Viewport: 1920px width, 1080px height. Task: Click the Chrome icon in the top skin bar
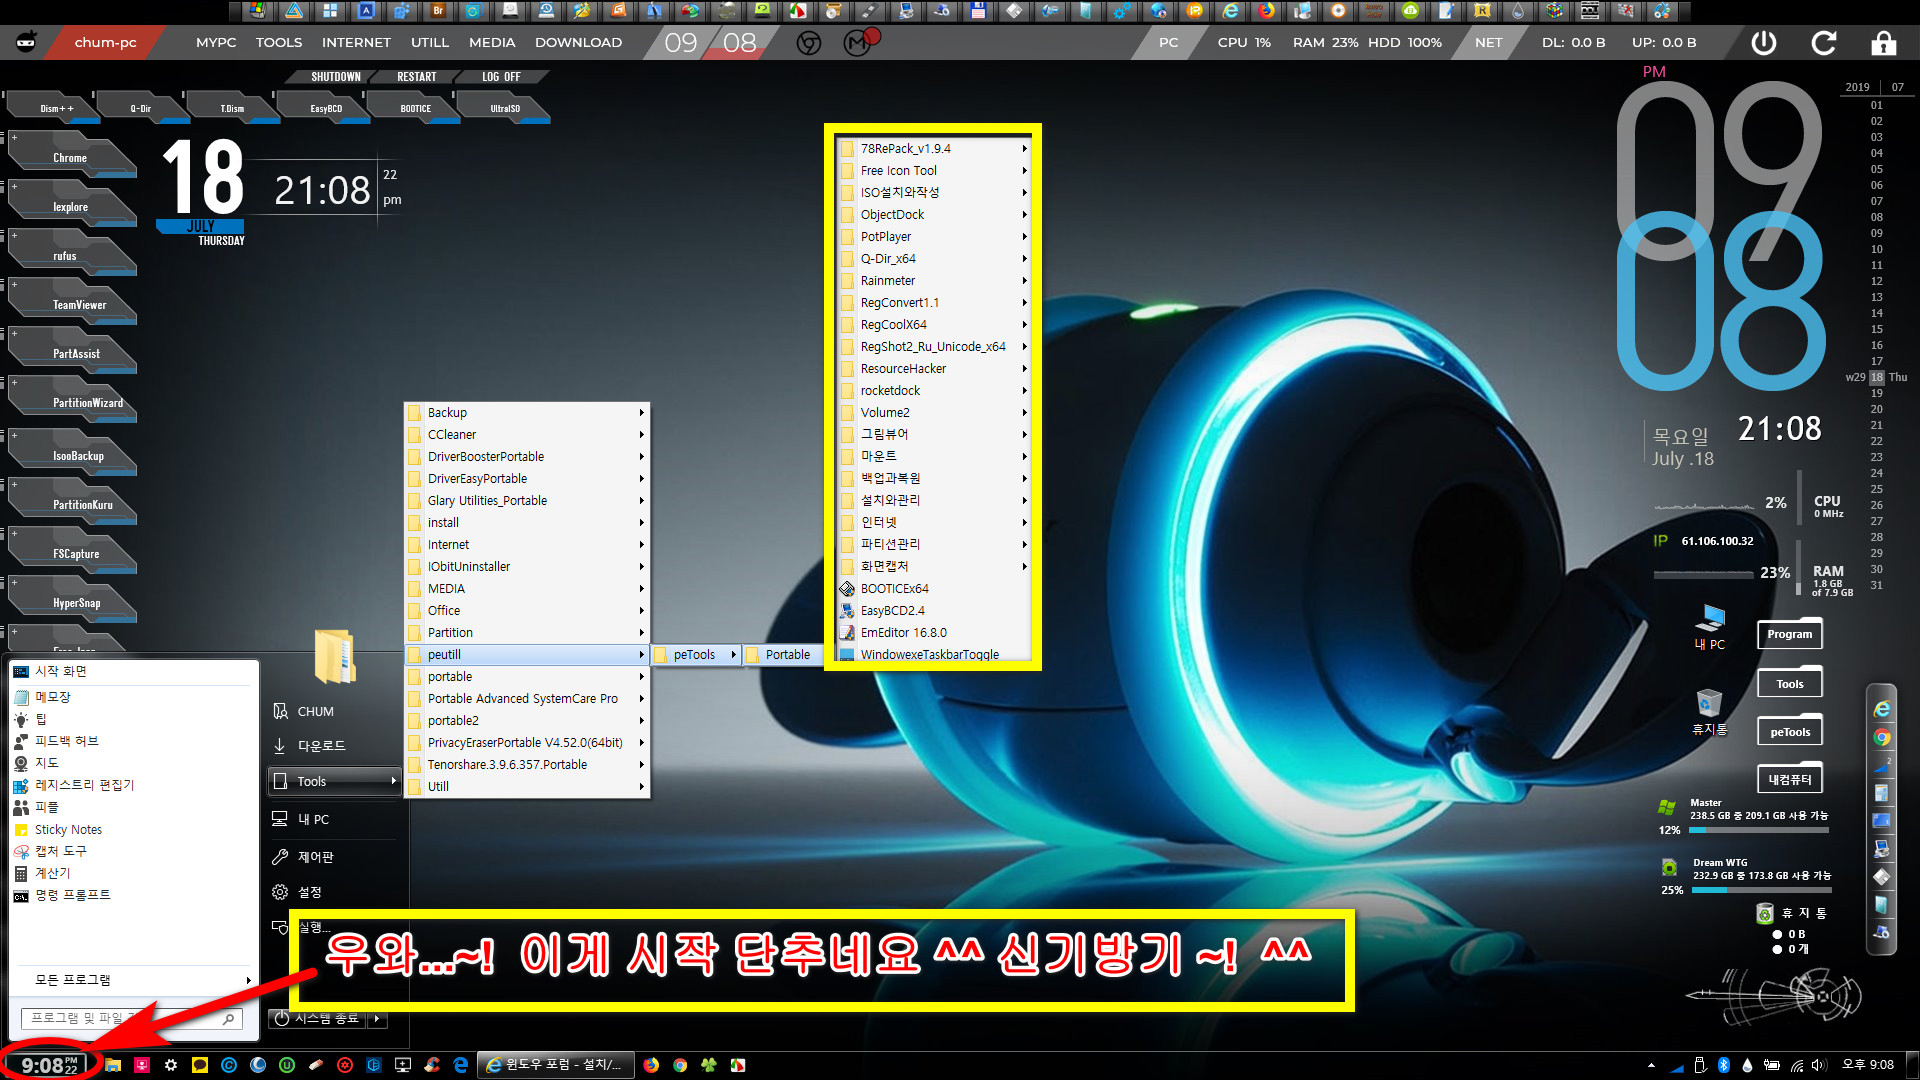[x=809, y=43]
